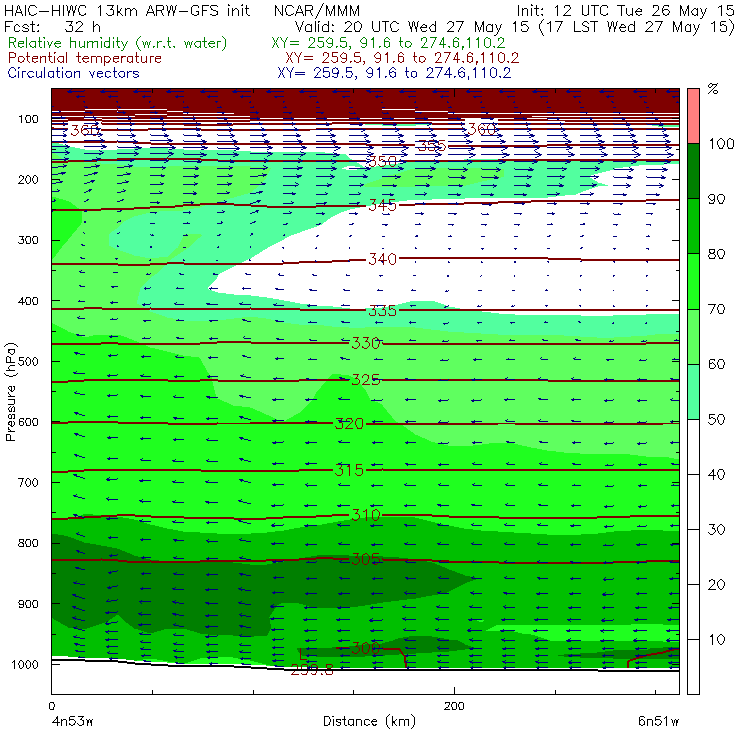The height and width of the screenshot is (740, 740).
Task: Click the '10' colorbar value label
Action: (716, 639)
